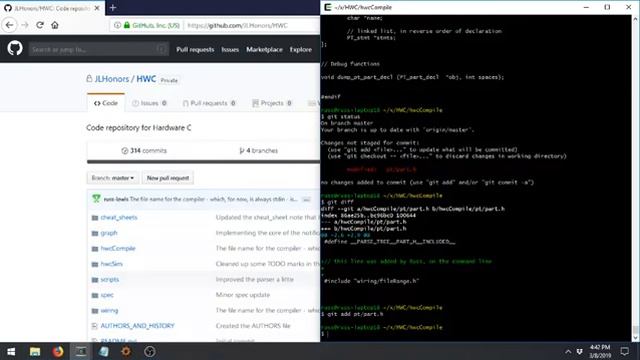The width and height of the screenshot is (640, 360).
Task: Open the JLHonors owner link
Action: point(112,79)
